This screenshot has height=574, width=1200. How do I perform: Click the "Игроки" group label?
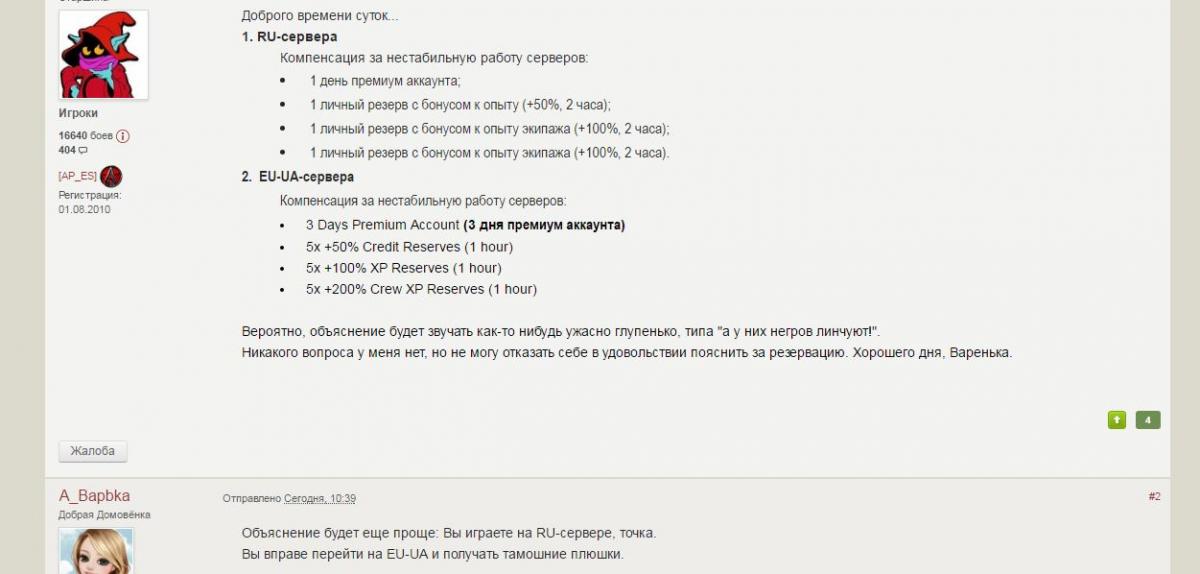tap(78, 114)
